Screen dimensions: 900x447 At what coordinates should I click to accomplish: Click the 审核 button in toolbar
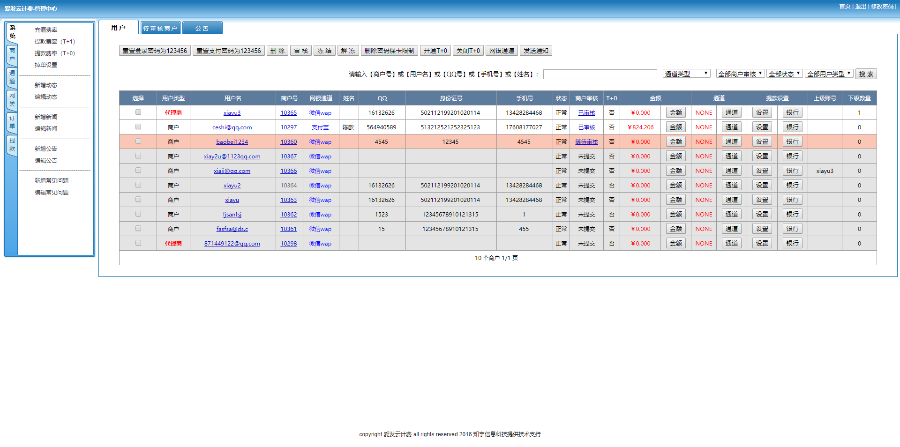coord(301,50)
